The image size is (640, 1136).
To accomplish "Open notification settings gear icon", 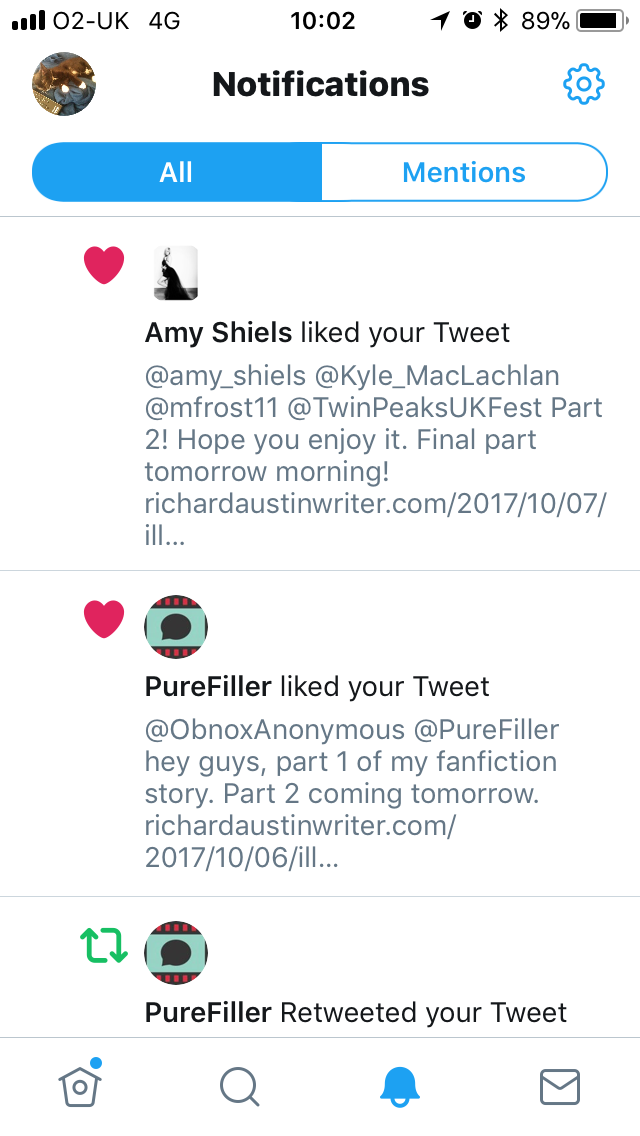I will (584, 84).
